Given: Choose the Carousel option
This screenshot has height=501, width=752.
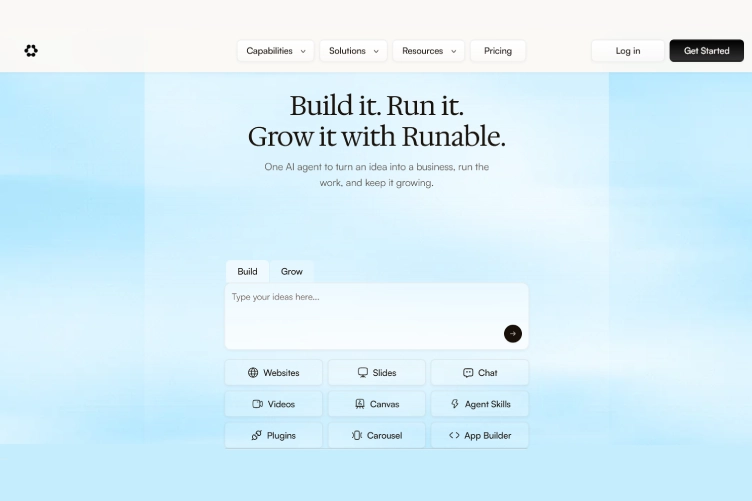Looking at the screenshot, I should 377,435.
